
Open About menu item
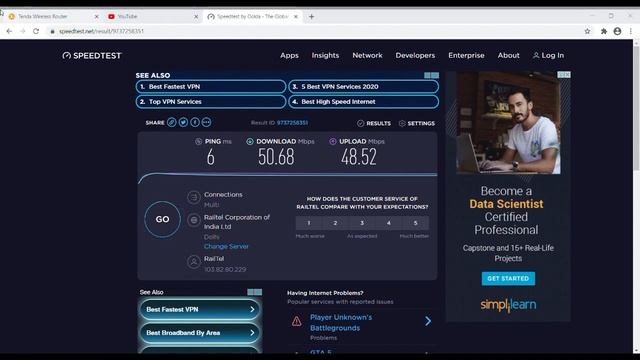click(509, 55)
